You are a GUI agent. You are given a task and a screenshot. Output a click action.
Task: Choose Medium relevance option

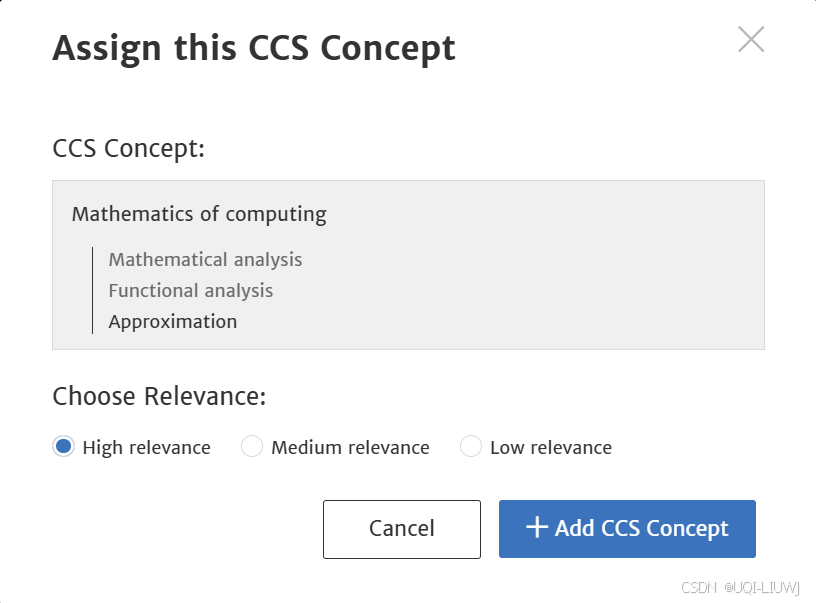click(x=252, y=447)
